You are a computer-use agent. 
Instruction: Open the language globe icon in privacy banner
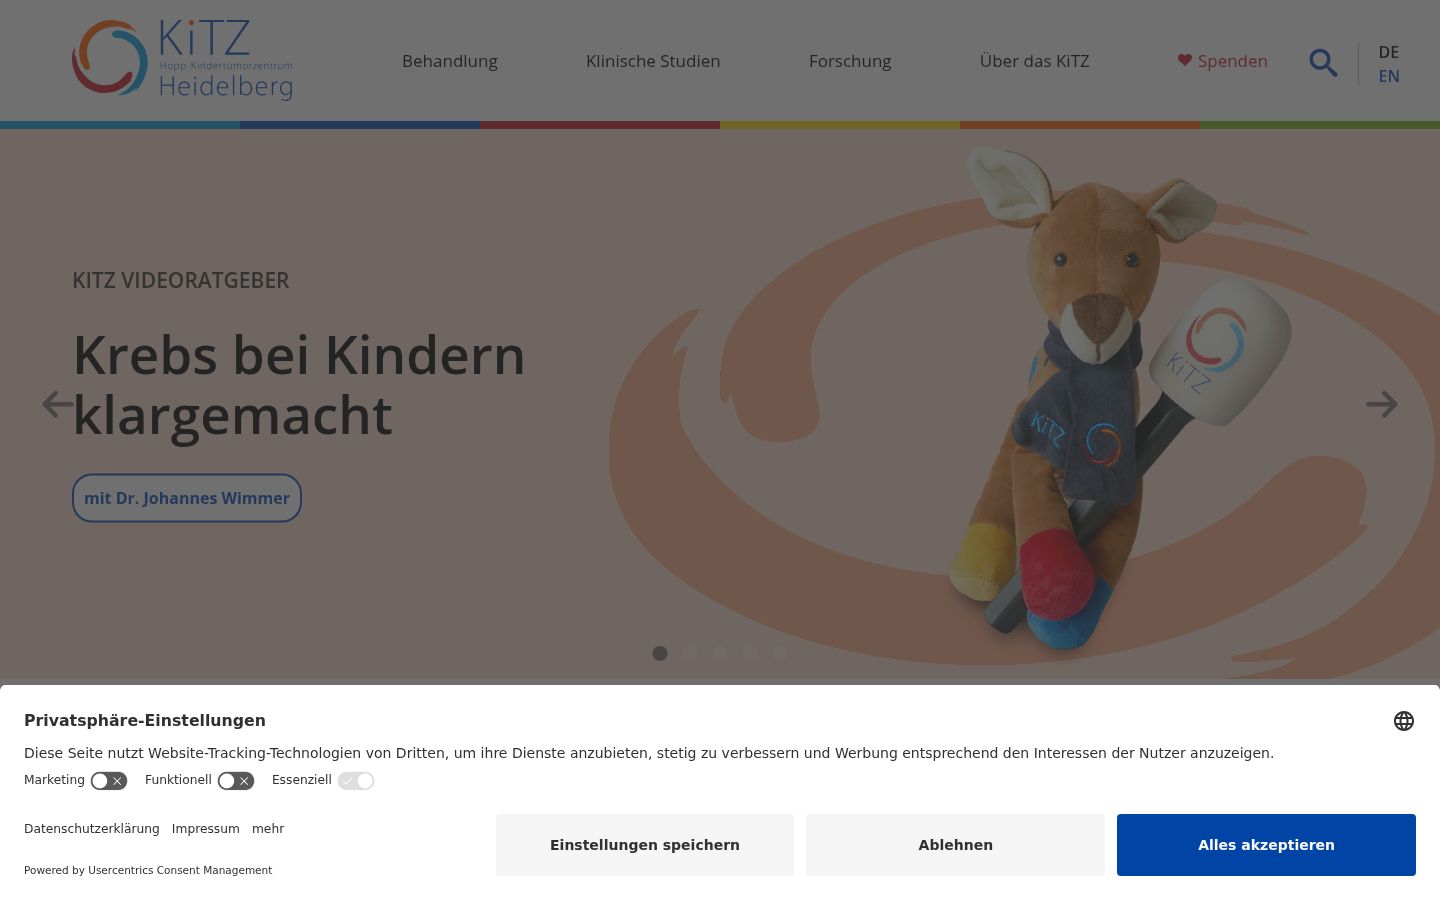[x=1404, y=721]
